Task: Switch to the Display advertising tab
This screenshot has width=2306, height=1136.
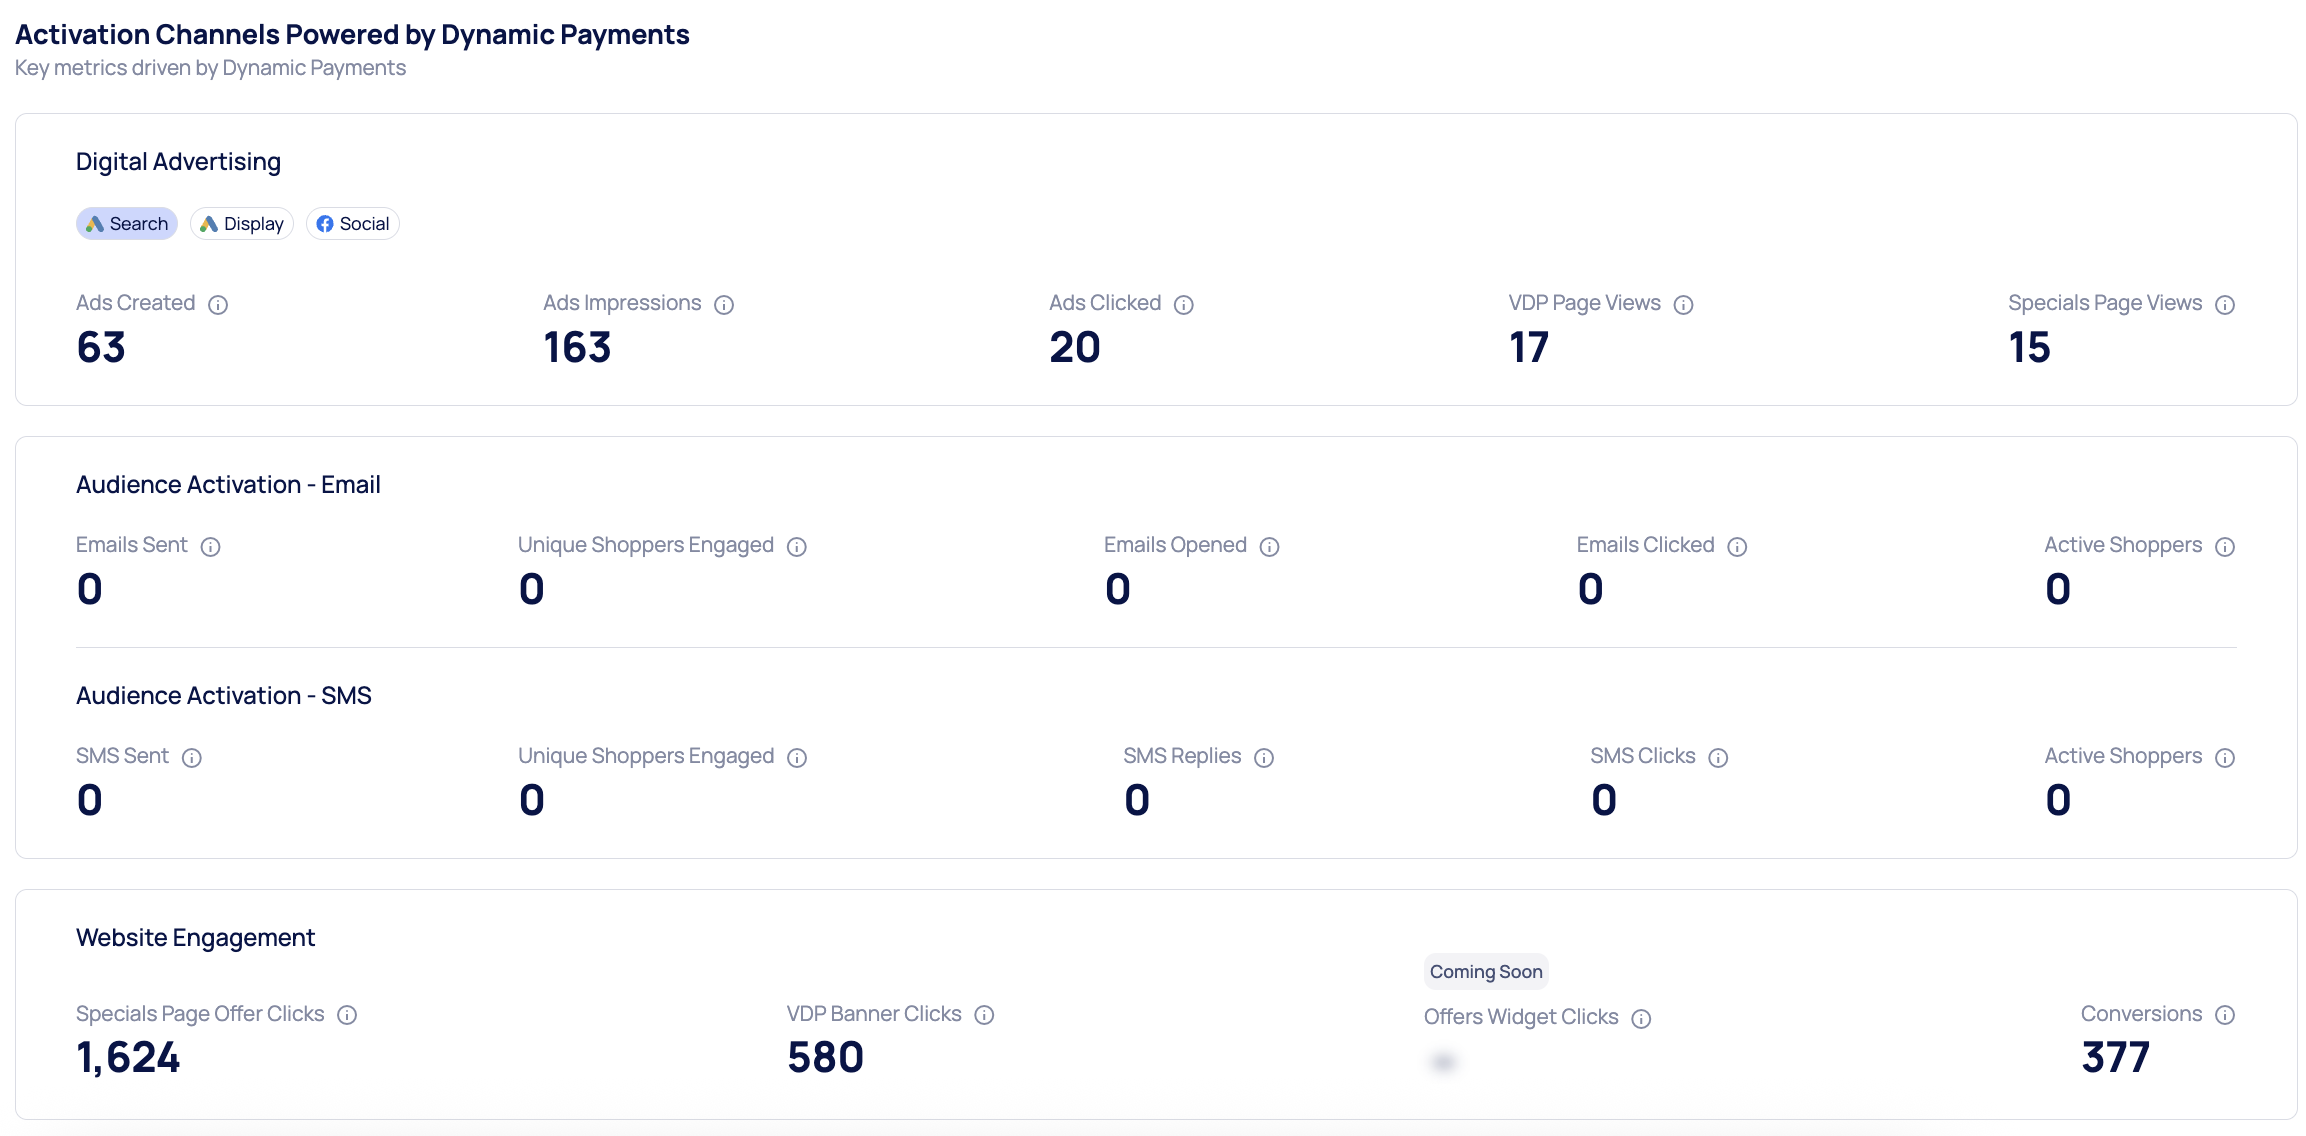Action: pyautogui.click(x=242, y=224)
